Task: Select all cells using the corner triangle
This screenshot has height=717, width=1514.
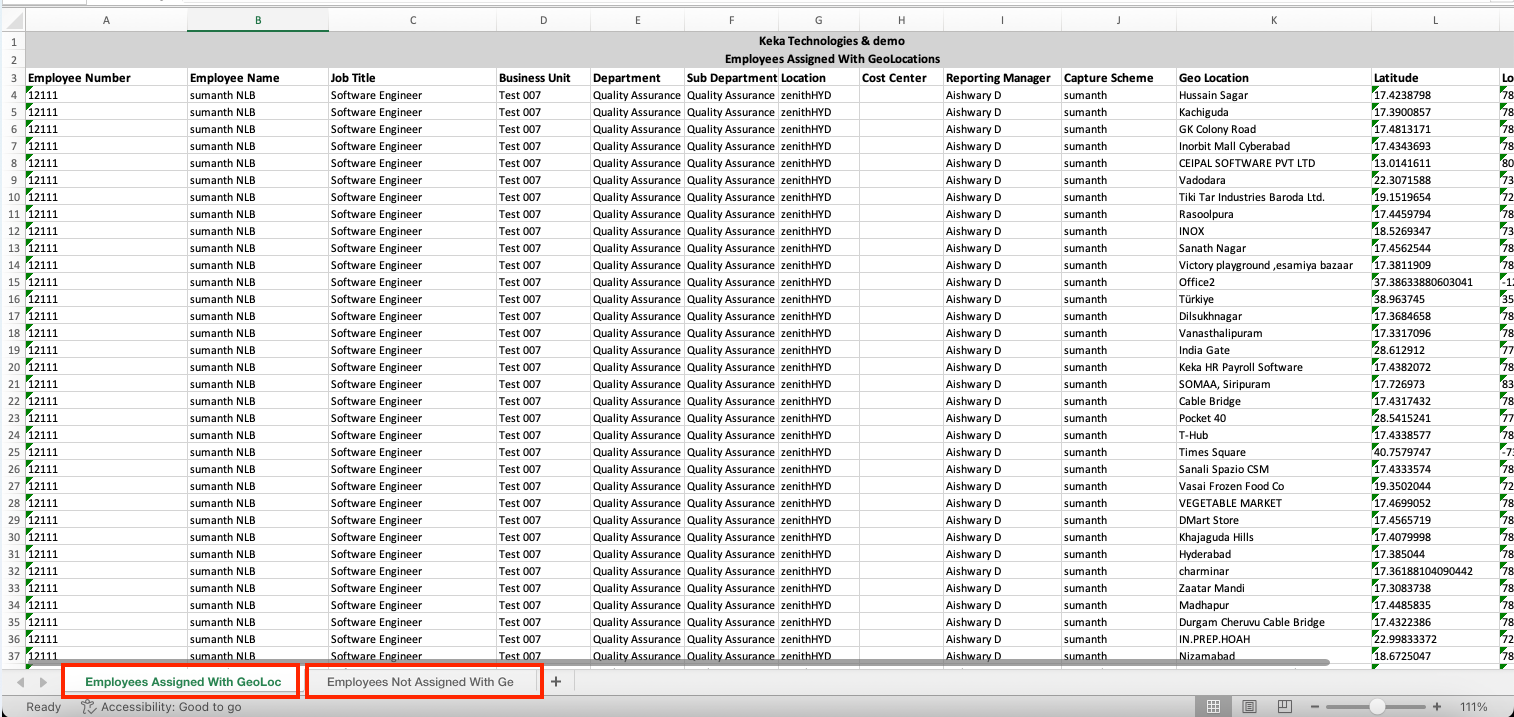Action: pos(15,19)
